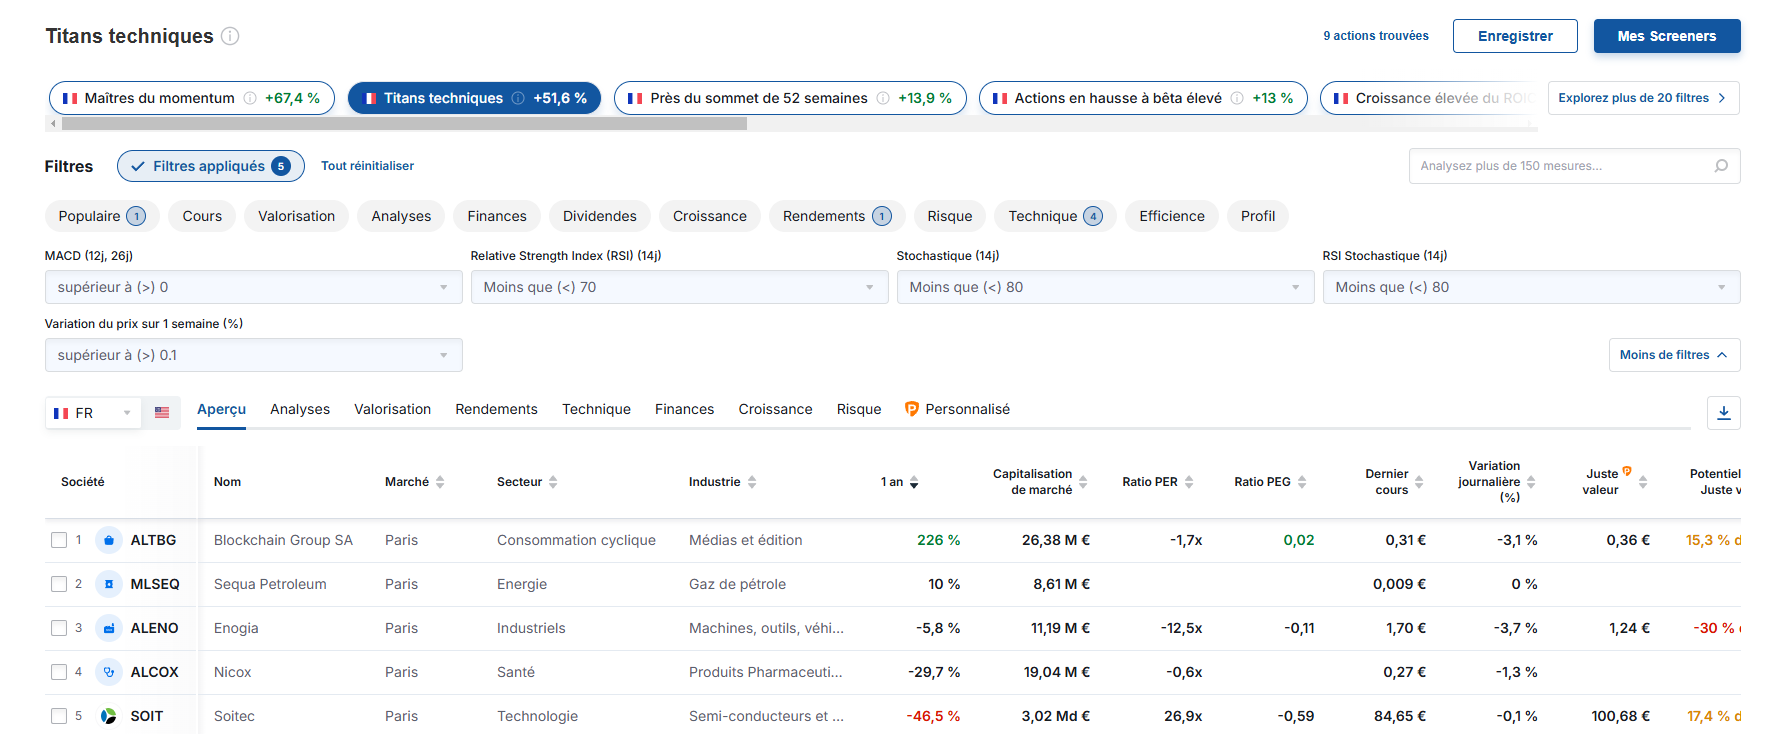Sort by Ratio PEG arrows
Screen dimensions: 1788x734
1302,482
